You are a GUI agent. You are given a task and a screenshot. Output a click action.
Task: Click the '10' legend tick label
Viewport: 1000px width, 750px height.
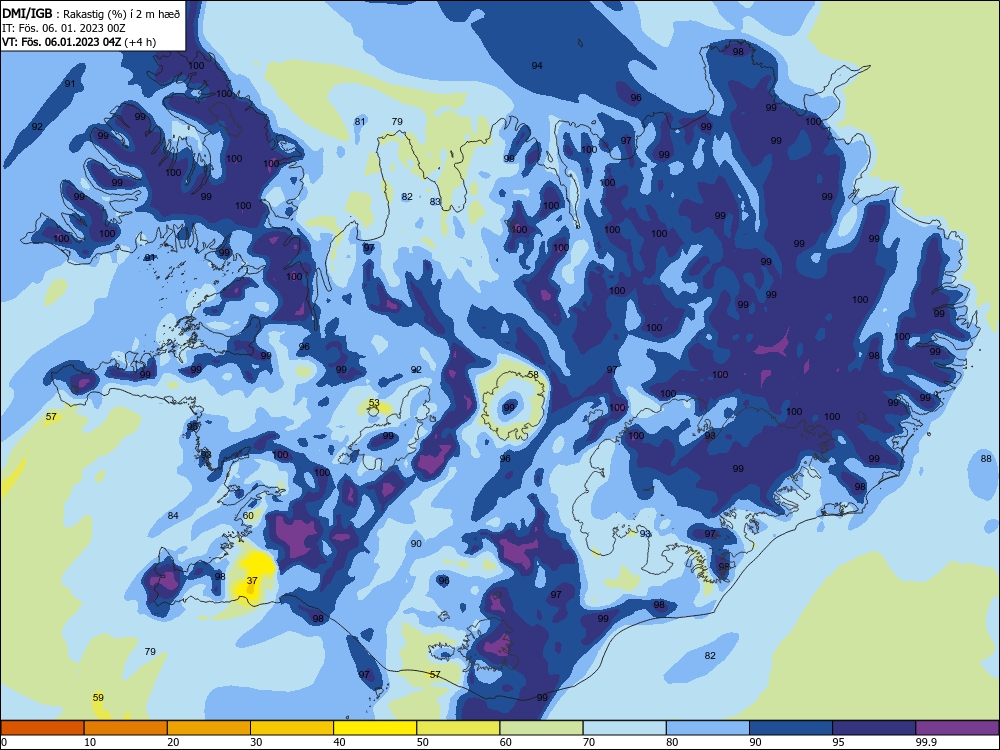click(x=90, y=742)
